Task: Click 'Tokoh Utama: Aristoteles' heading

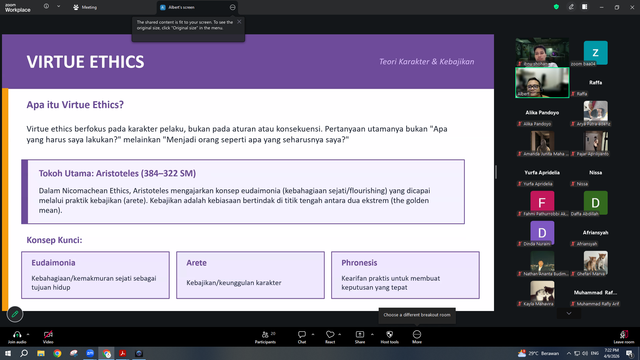Action: (117, 173)
